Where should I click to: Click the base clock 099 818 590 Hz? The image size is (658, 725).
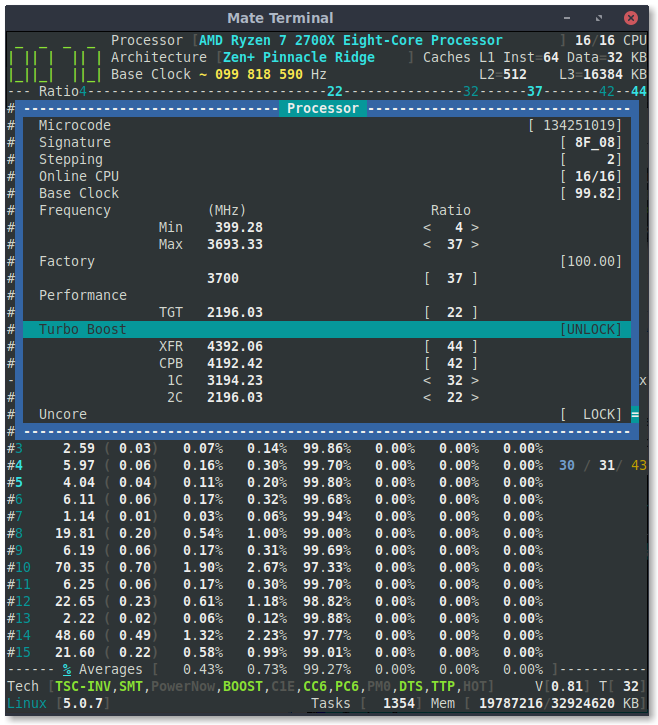click(271, 74)
